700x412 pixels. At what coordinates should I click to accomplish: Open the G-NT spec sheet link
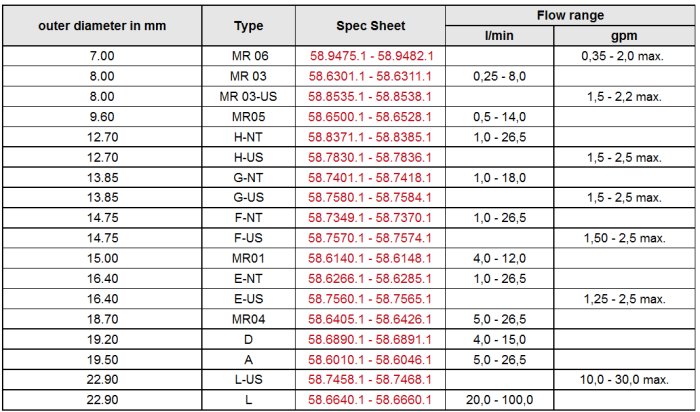[x=370, y=178]
